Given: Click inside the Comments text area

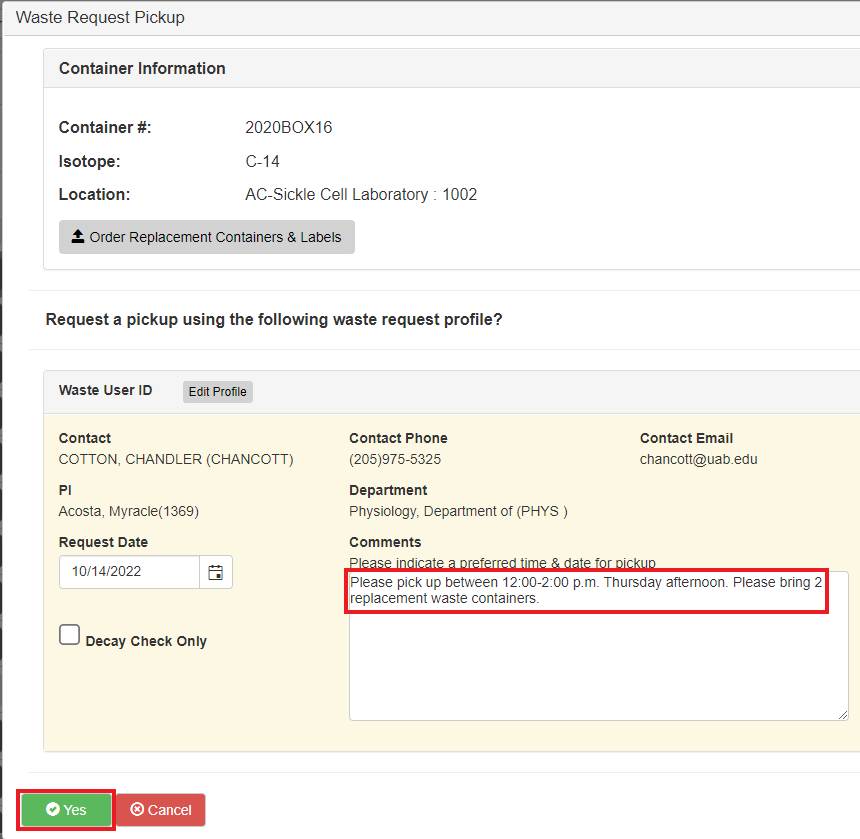Looking at the screenshot, I should [598, 660].
